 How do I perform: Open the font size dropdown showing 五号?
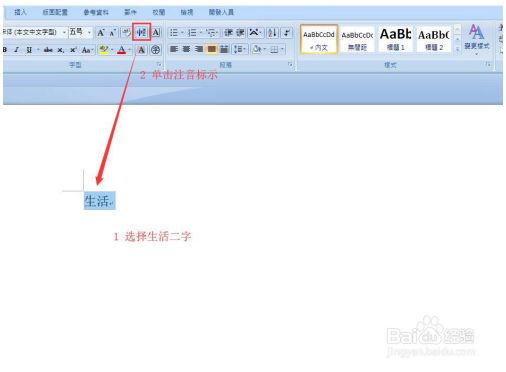click(x=80, y=32)
